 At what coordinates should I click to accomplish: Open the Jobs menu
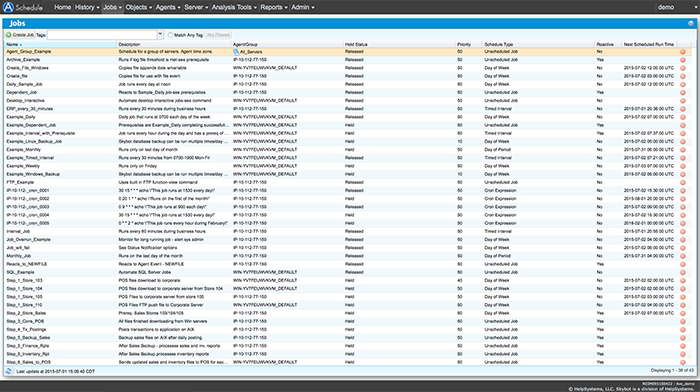point(112,7)
